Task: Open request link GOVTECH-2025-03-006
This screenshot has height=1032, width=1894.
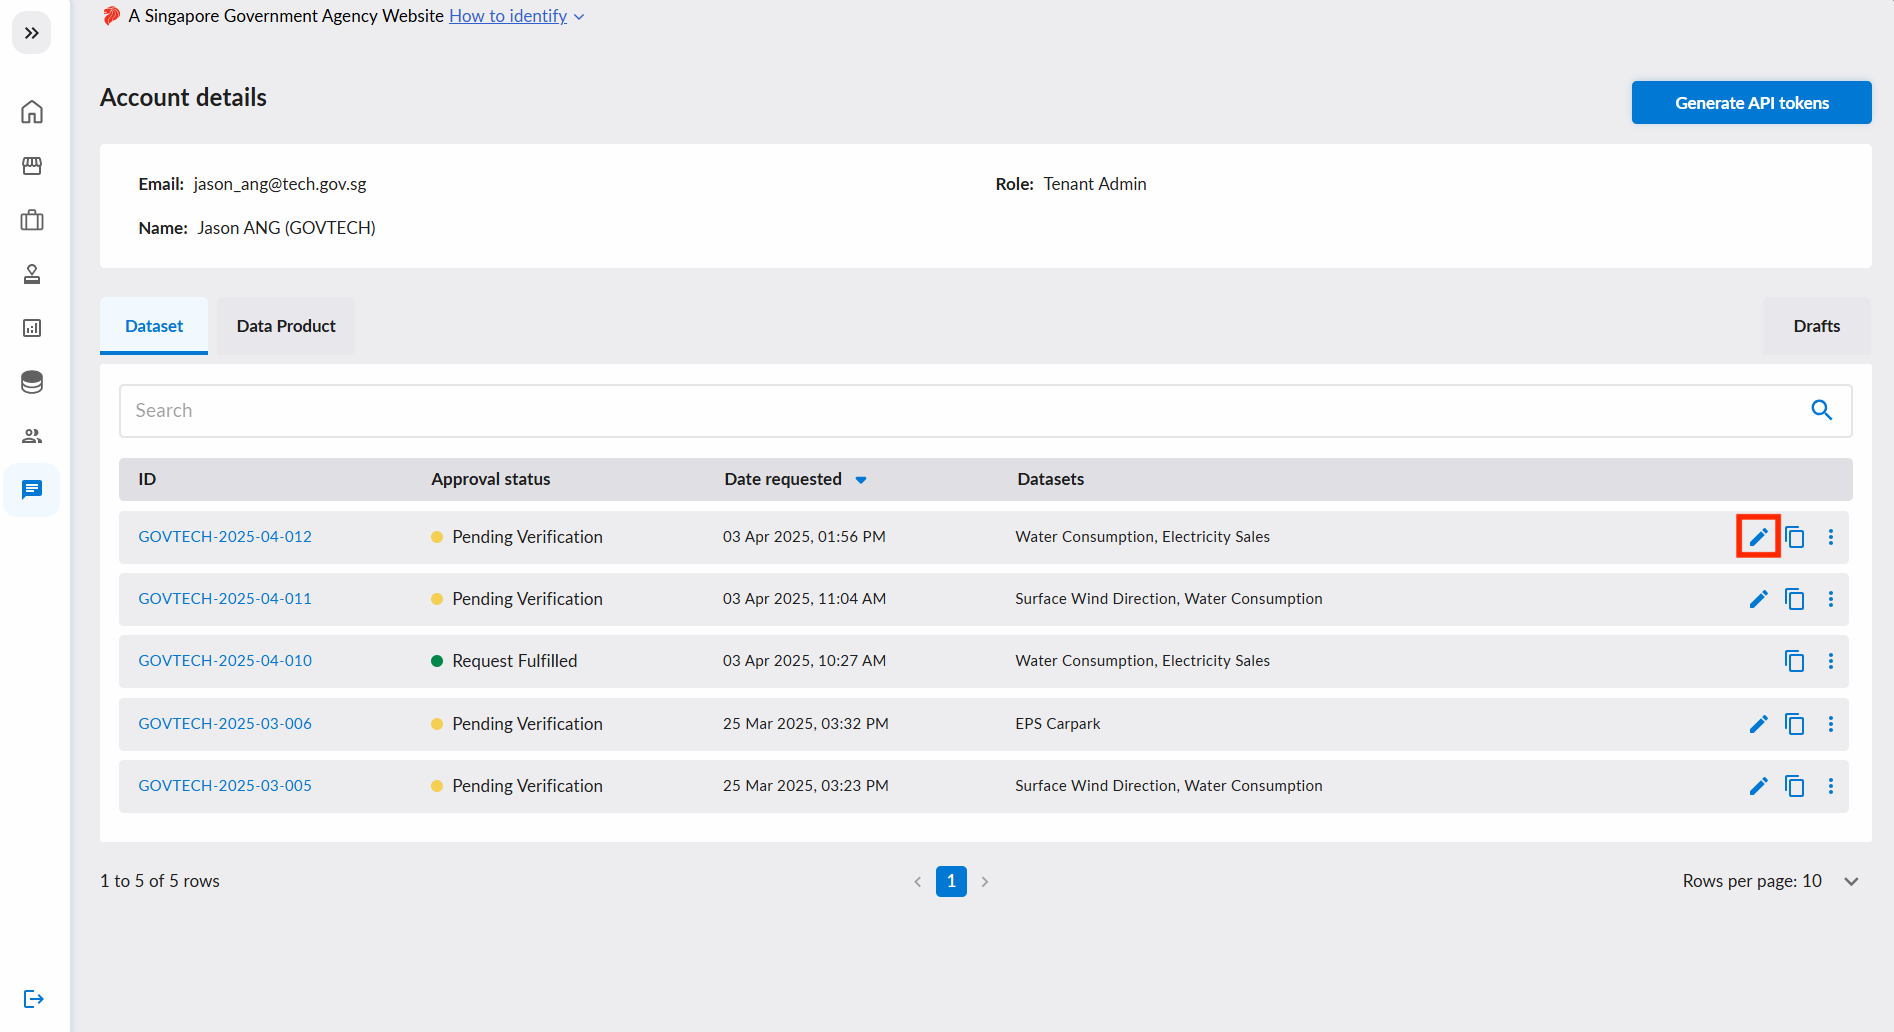Action: pyautogui.click(x=225, y=724)
